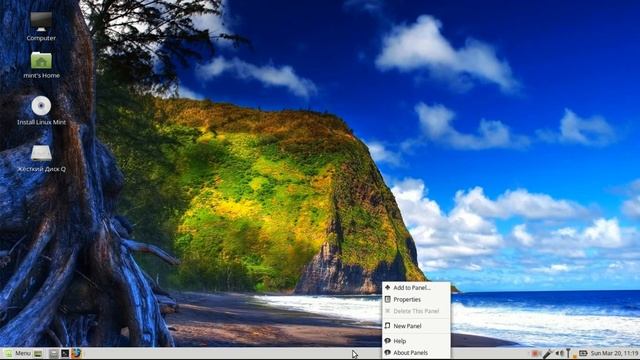Launch the Terminal from the panel
Image resolution: width=640 pixels, height=360 pixels.
(65, 353)
